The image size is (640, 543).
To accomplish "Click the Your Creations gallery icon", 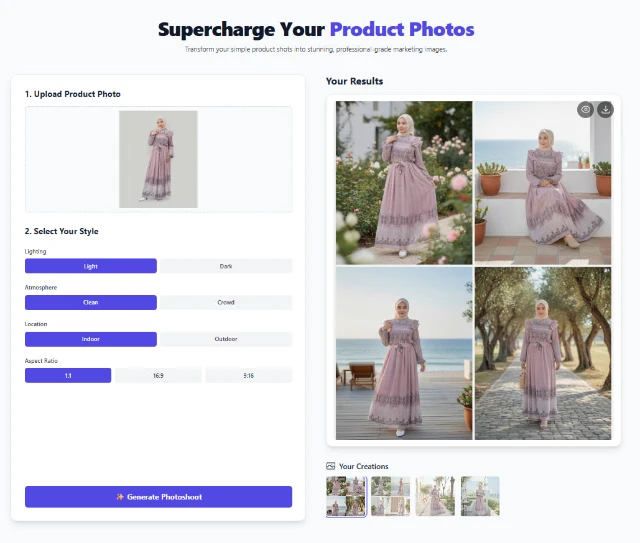I will [x=331, y=466].
